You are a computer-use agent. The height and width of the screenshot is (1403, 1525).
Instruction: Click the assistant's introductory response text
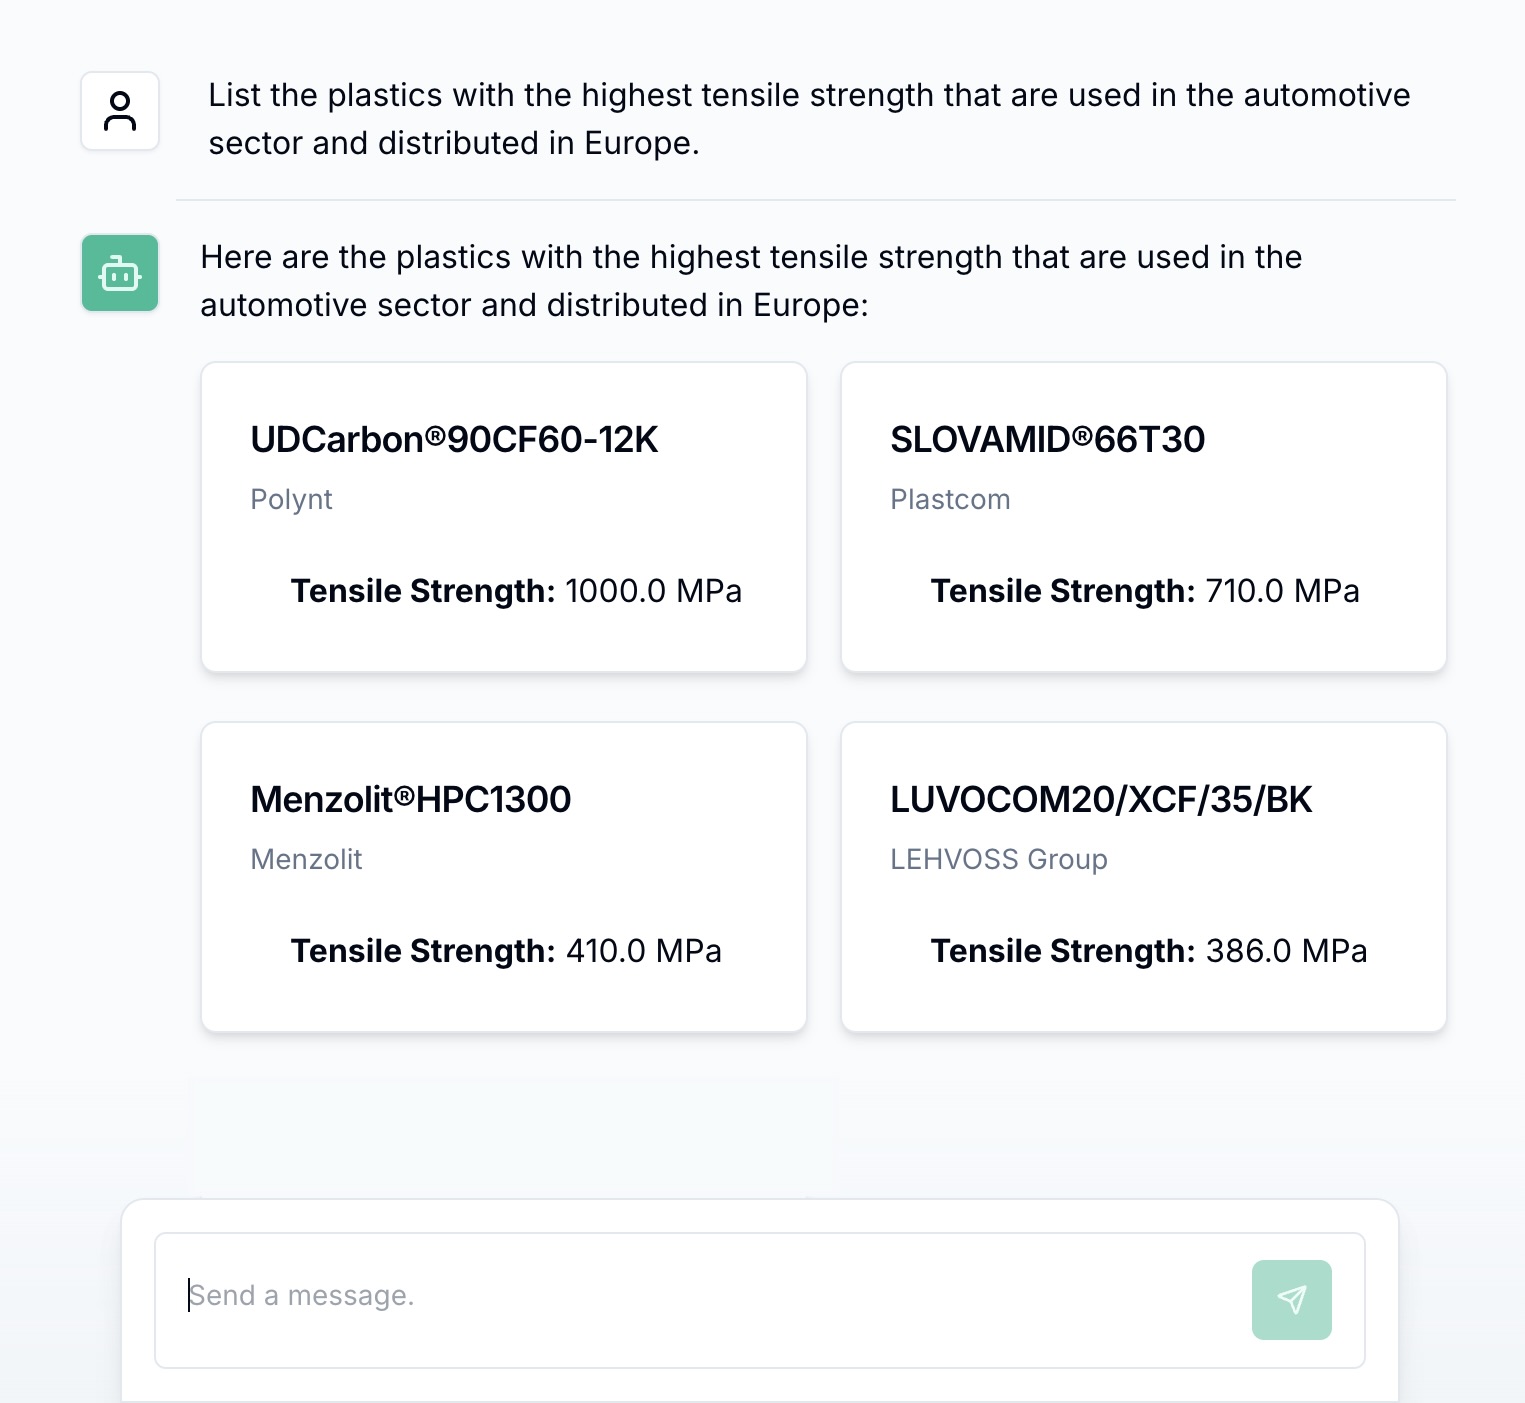click(750, 281)
